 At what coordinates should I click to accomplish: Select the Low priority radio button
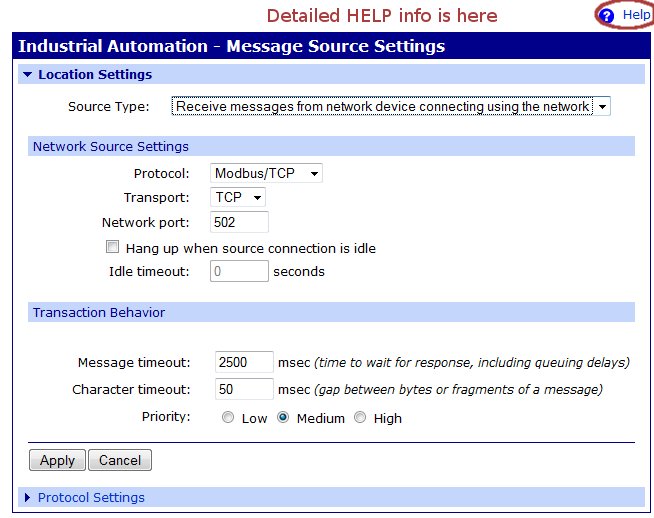coord(229,418)
